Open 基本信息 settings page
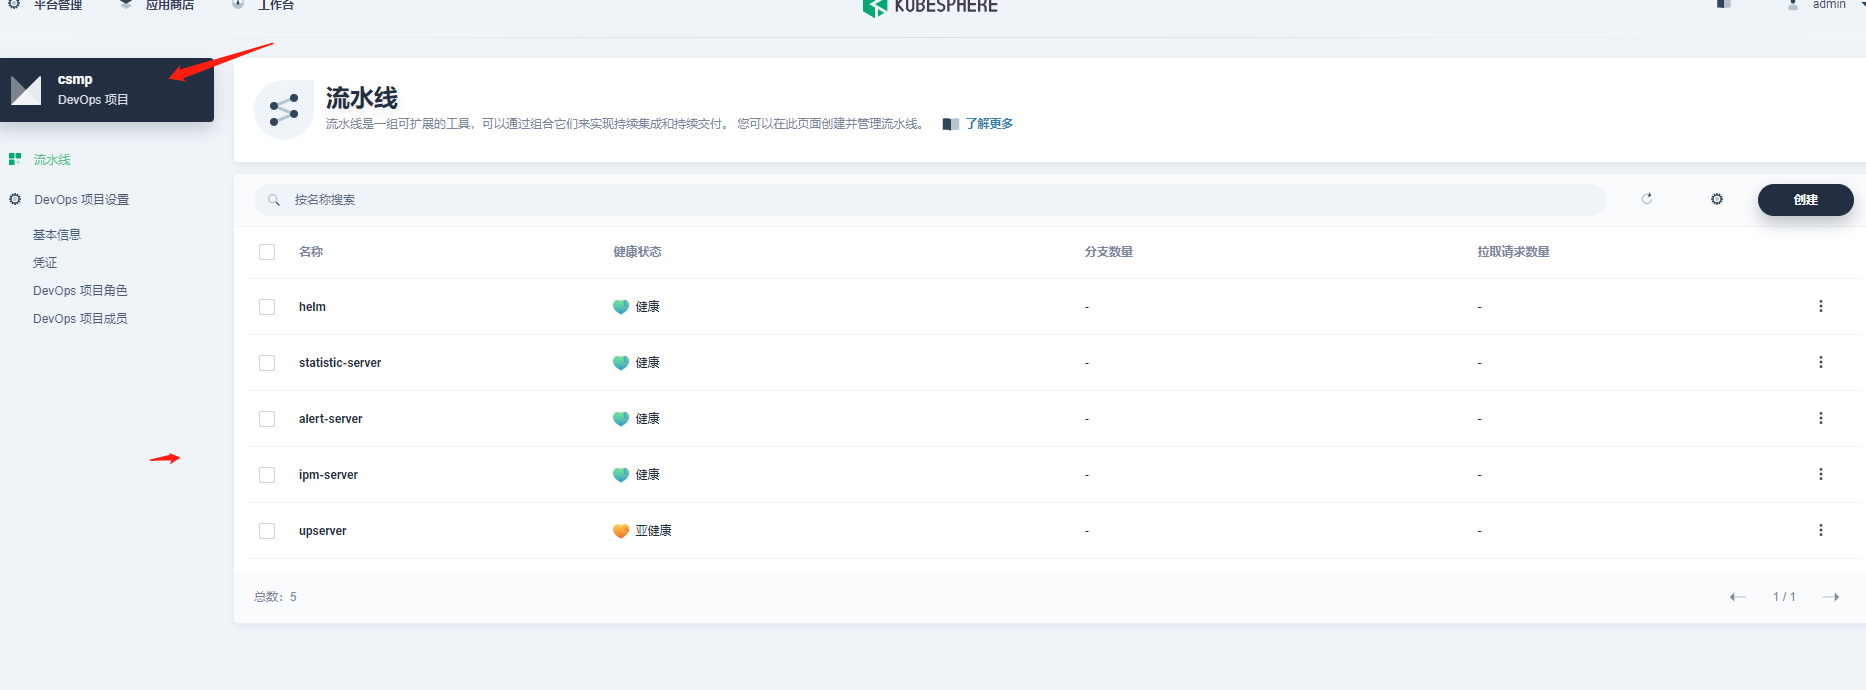This screenshot has width=1866, height=690. pos(56,235)
